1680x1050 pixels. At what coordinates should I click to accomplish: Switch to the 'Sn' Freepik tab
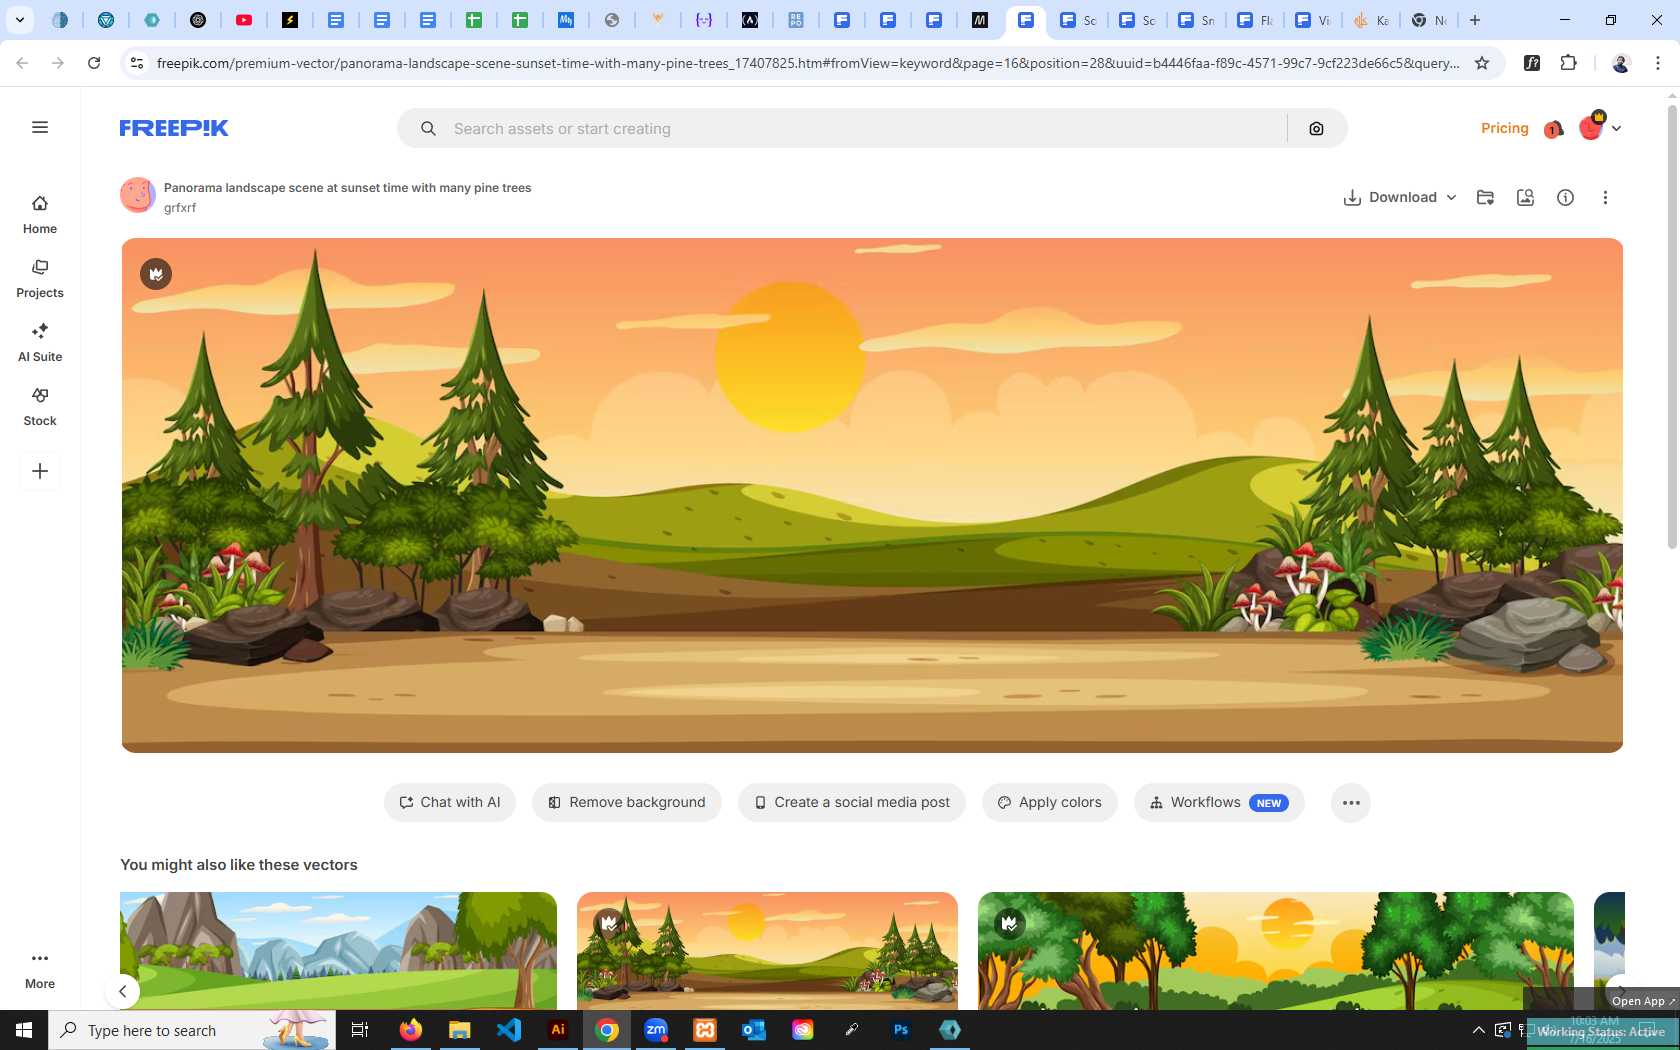[x=1197, y=20]
